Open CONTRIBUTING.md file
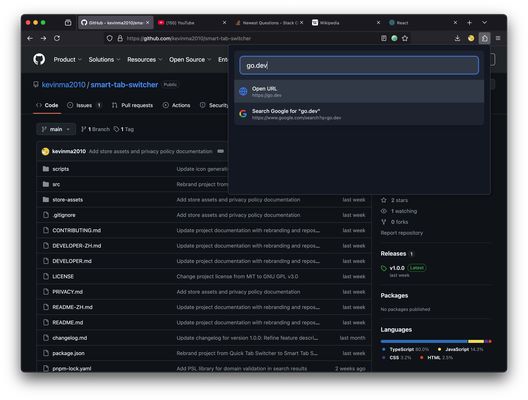Viewport: 528px width, 400px height. click(x=77, y=231)
